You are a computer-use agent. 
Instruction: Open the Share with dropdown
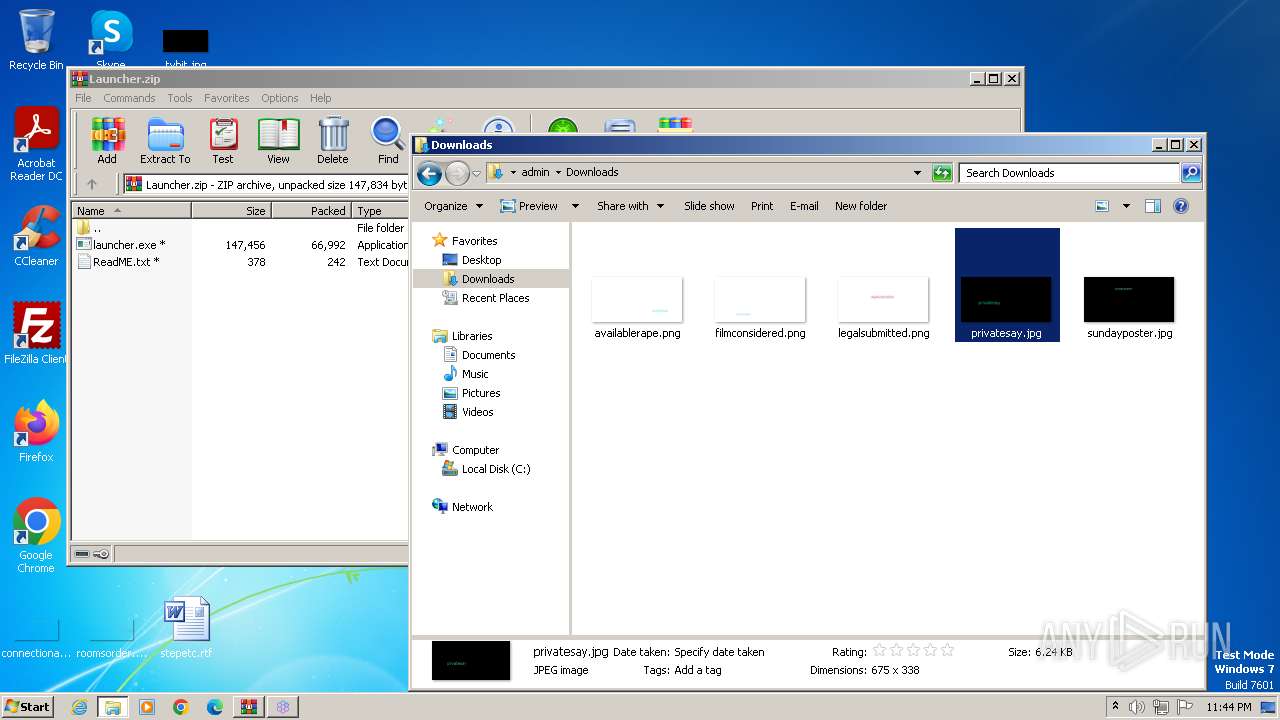[x=632, y=206]
